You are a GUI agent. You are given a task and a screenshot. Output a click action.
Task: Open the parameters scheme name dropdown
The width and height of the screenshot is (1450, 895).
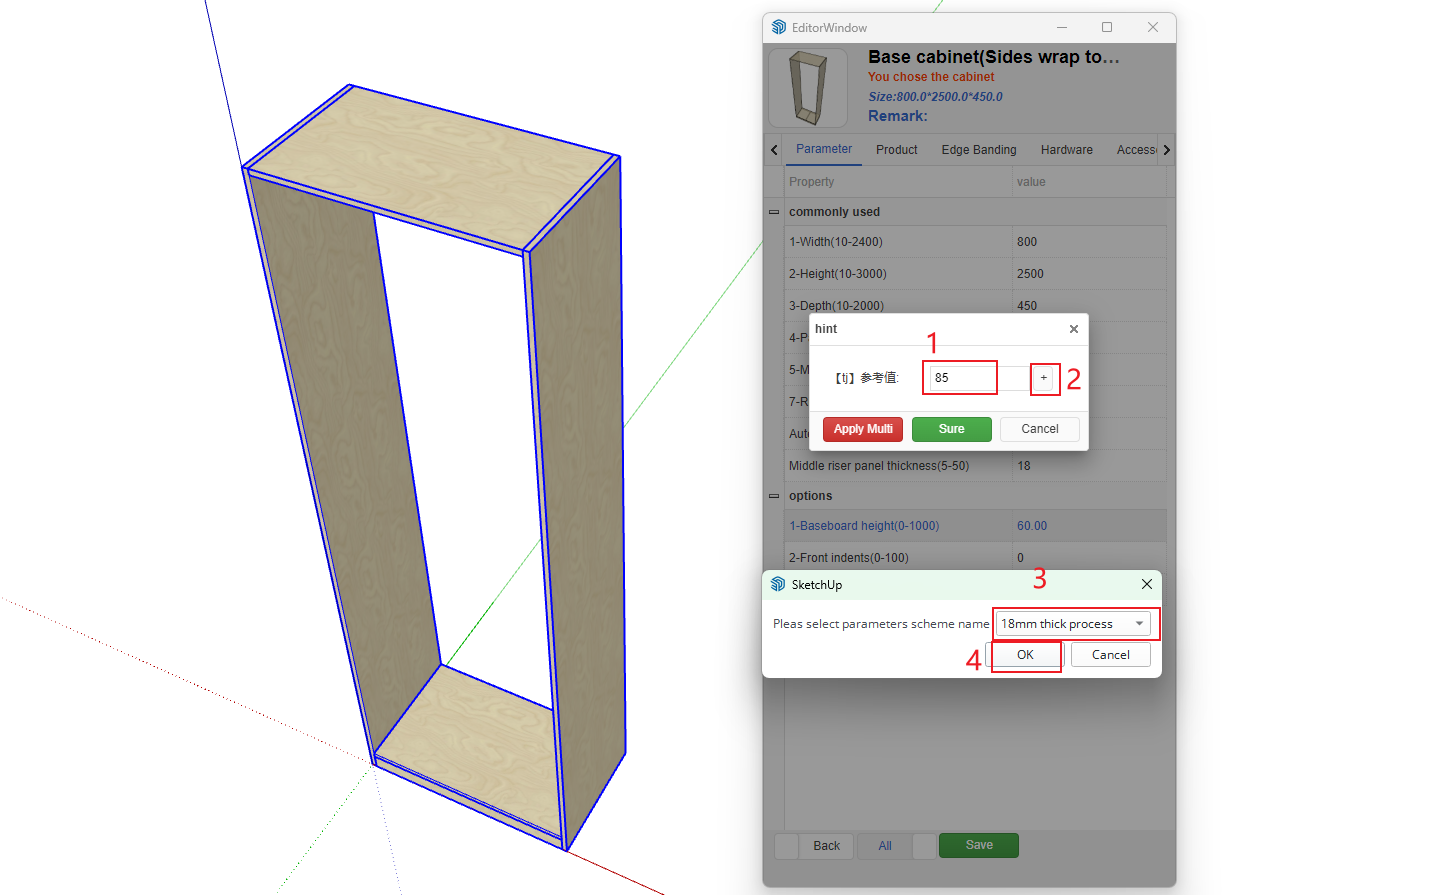tap(1073, 624)
